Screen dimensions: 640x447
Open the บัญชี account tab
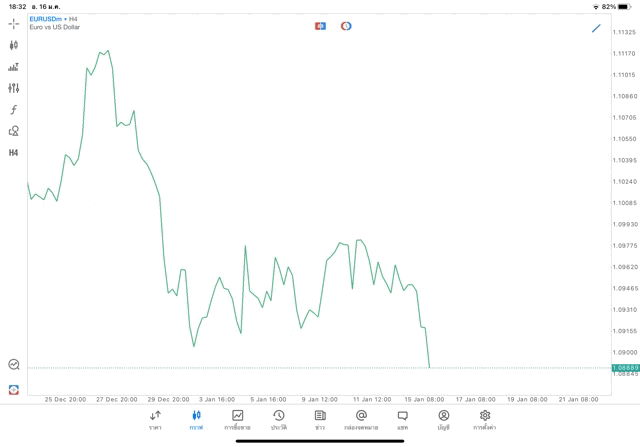pos(443,420)
